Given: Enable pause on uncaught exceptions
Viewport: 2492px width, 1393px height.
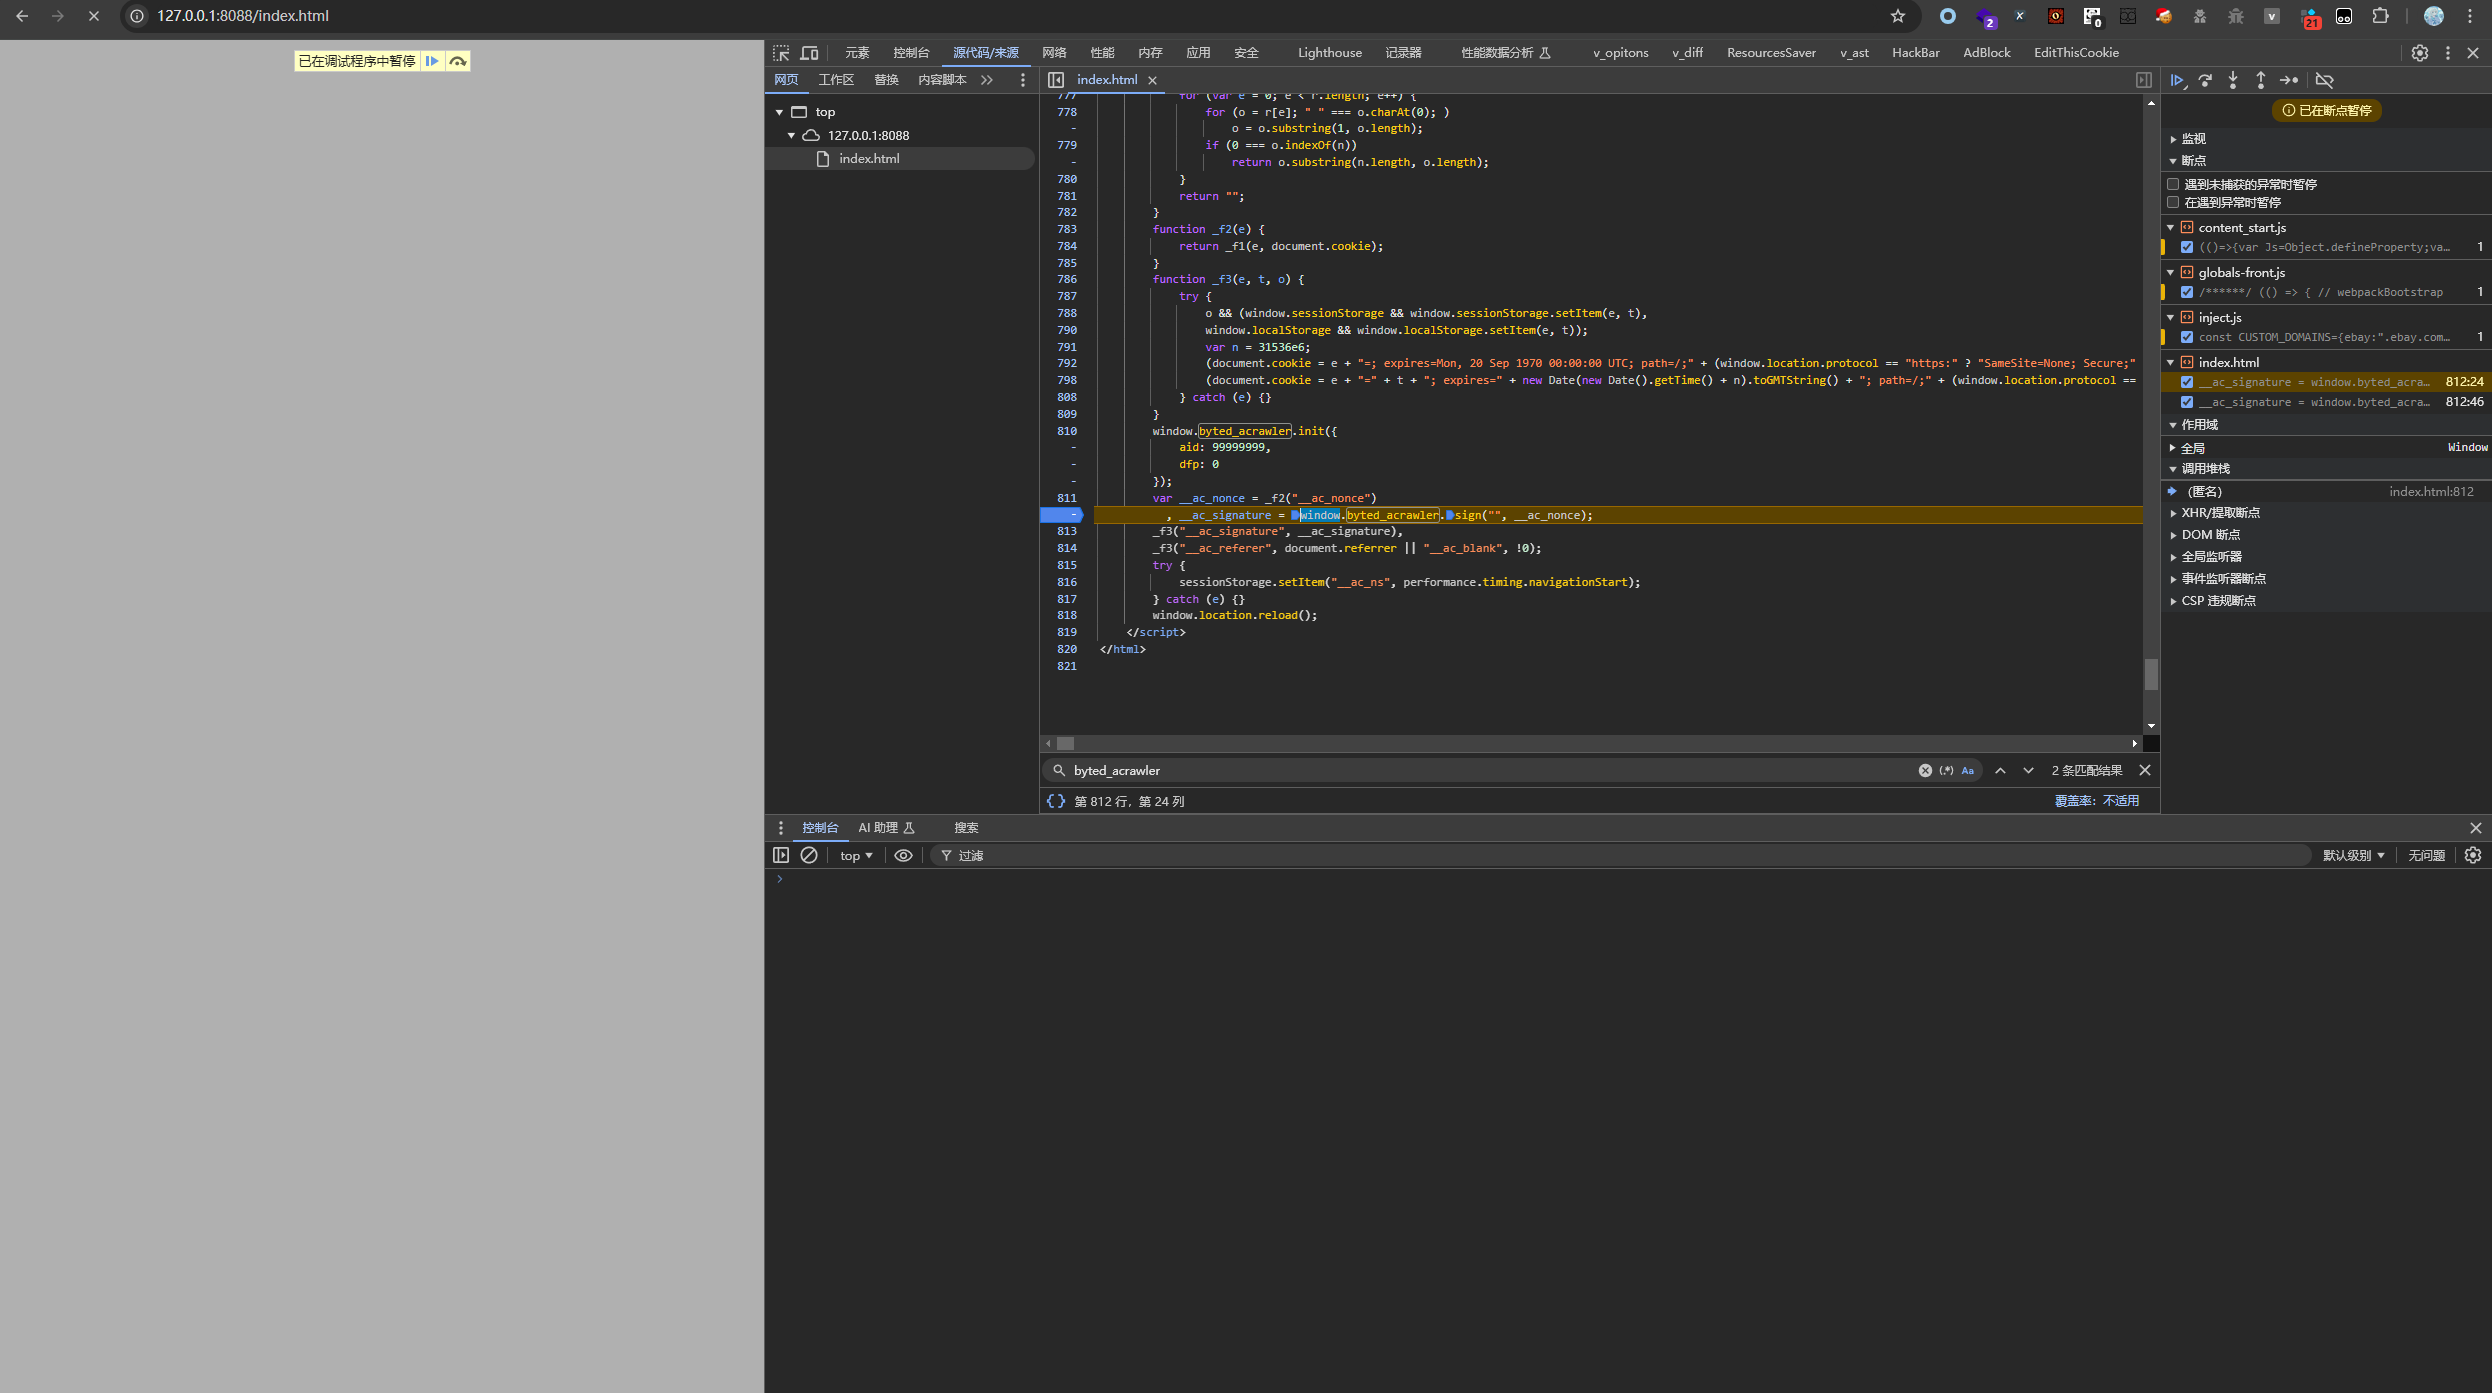Looking at the screenshot, I should [x=2173, y=184].
